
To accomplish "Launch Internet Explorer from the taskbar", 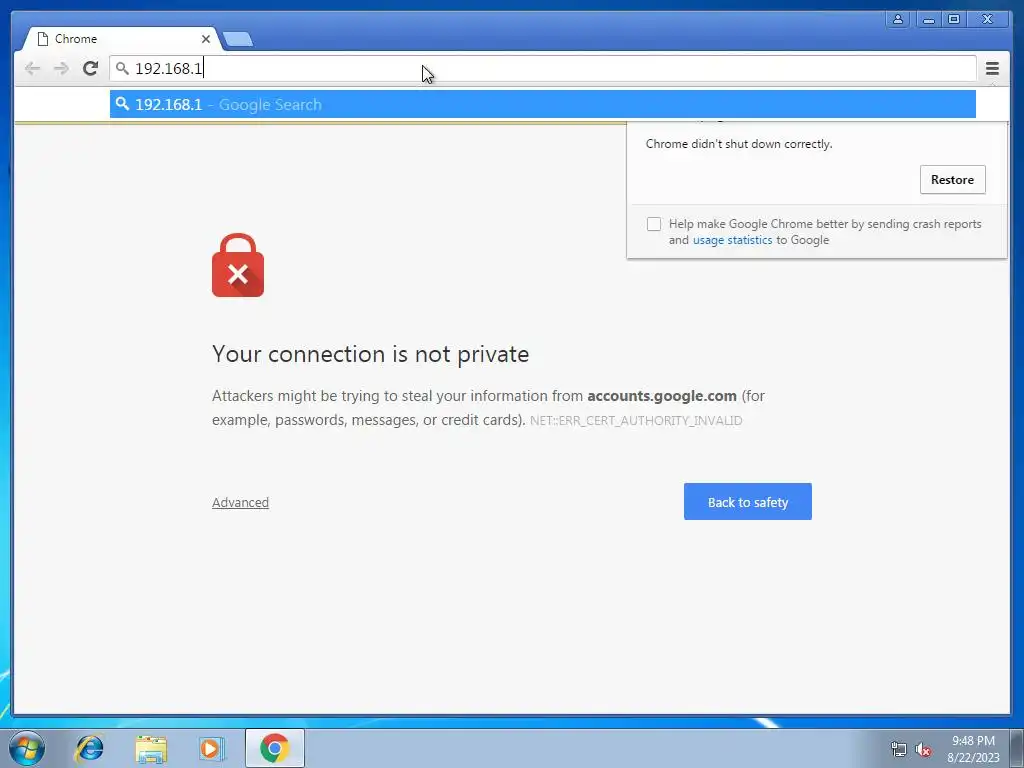I will click(89, 748).
